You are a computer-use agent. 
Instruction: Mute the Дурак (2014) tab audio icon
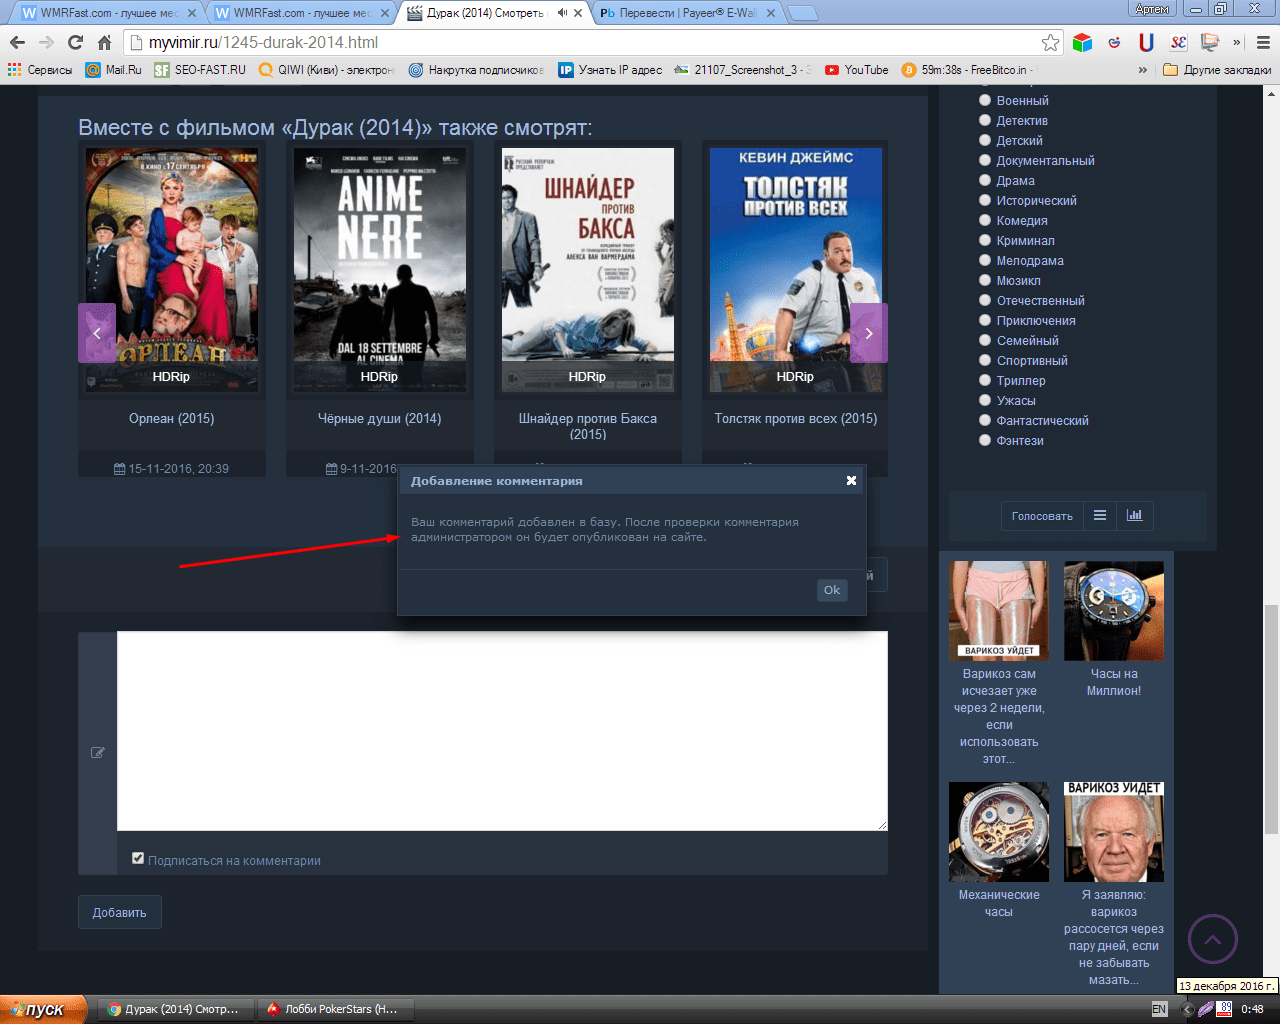pyautogui.click(x=562, y=13)
